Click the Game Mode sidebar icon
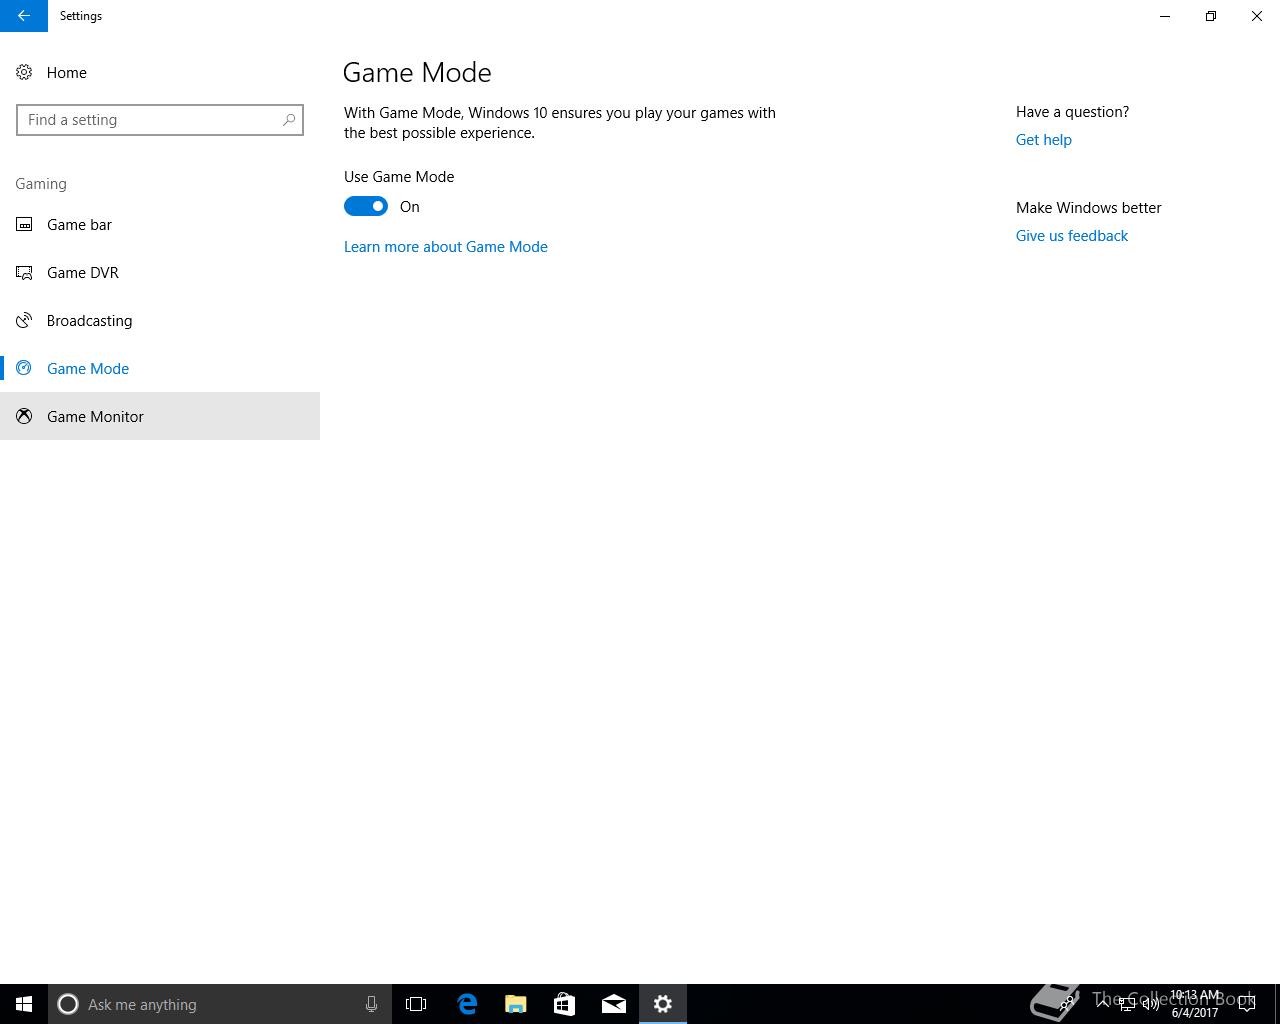 pyautogui.click(x=24, y=368)
